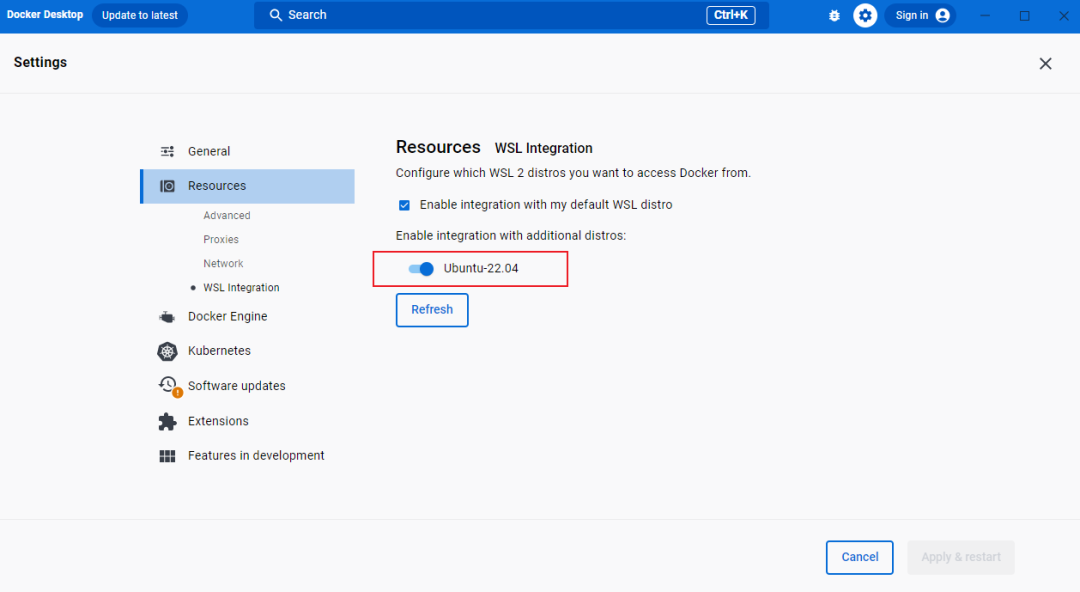Screen dimensions: 1080x592
Task: Close the Settings panel
Action: tap(1046, 63)
